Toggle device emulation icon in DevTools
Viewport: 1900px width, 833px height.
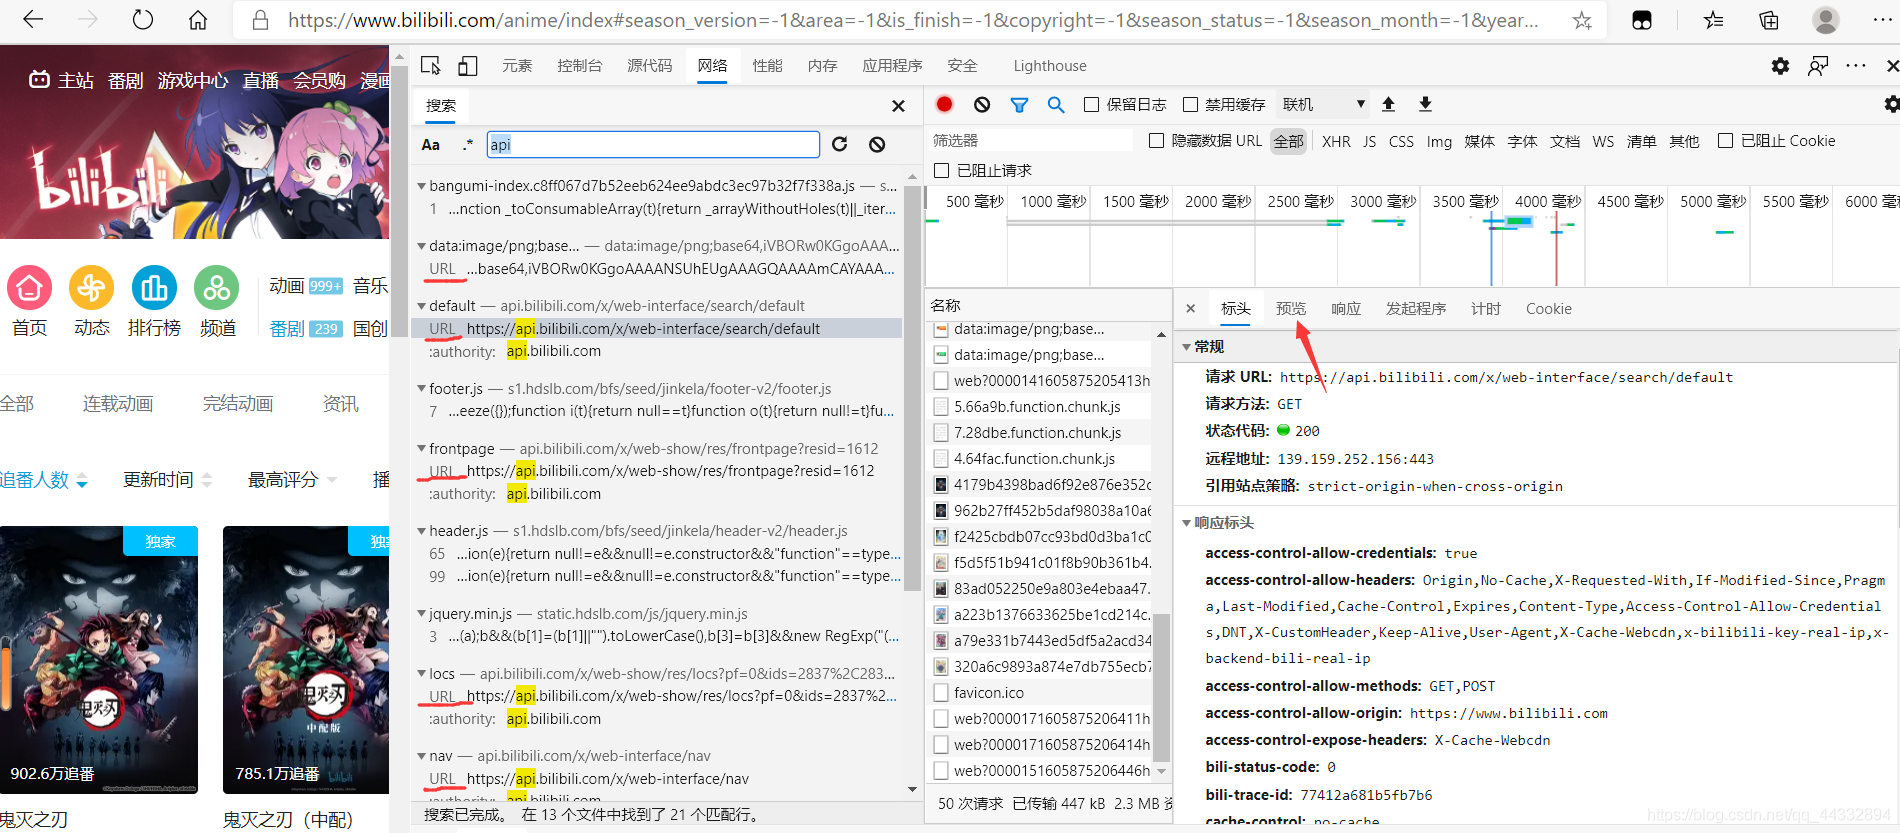pos(468,66)
